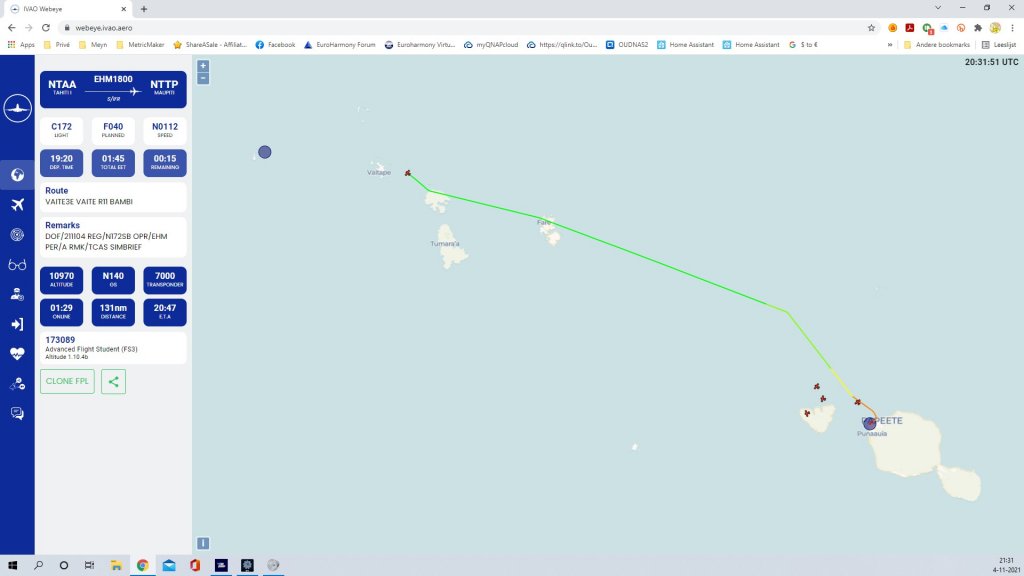Expand hidden bookmarks chevron

[x=889, y=45]
